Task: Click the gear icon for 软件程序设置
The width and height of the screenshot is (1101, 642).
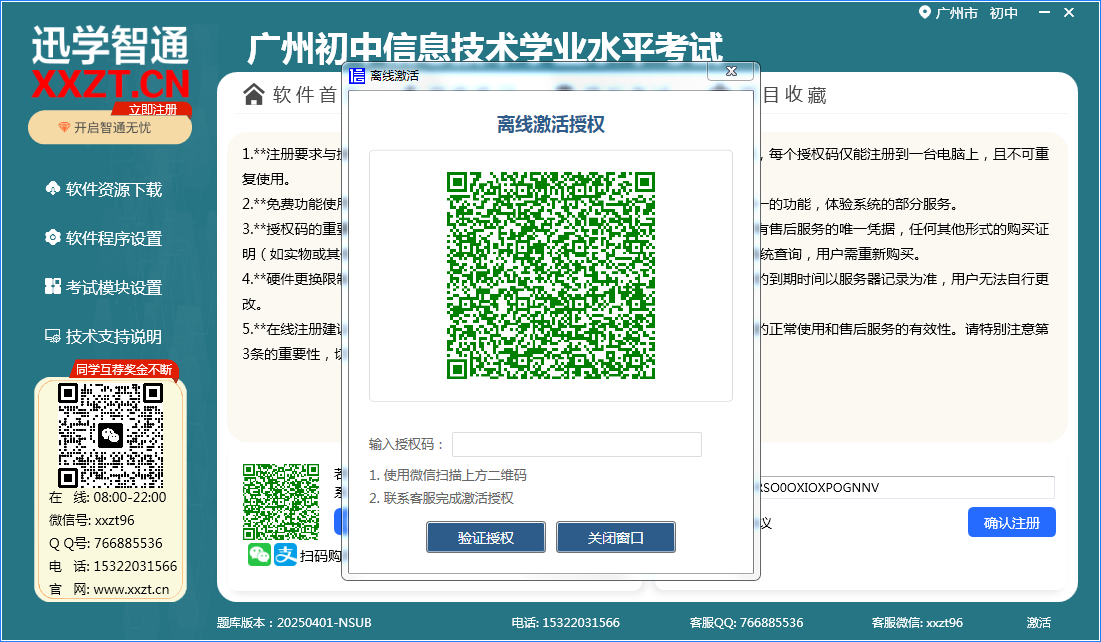Action: pos(53,237)
